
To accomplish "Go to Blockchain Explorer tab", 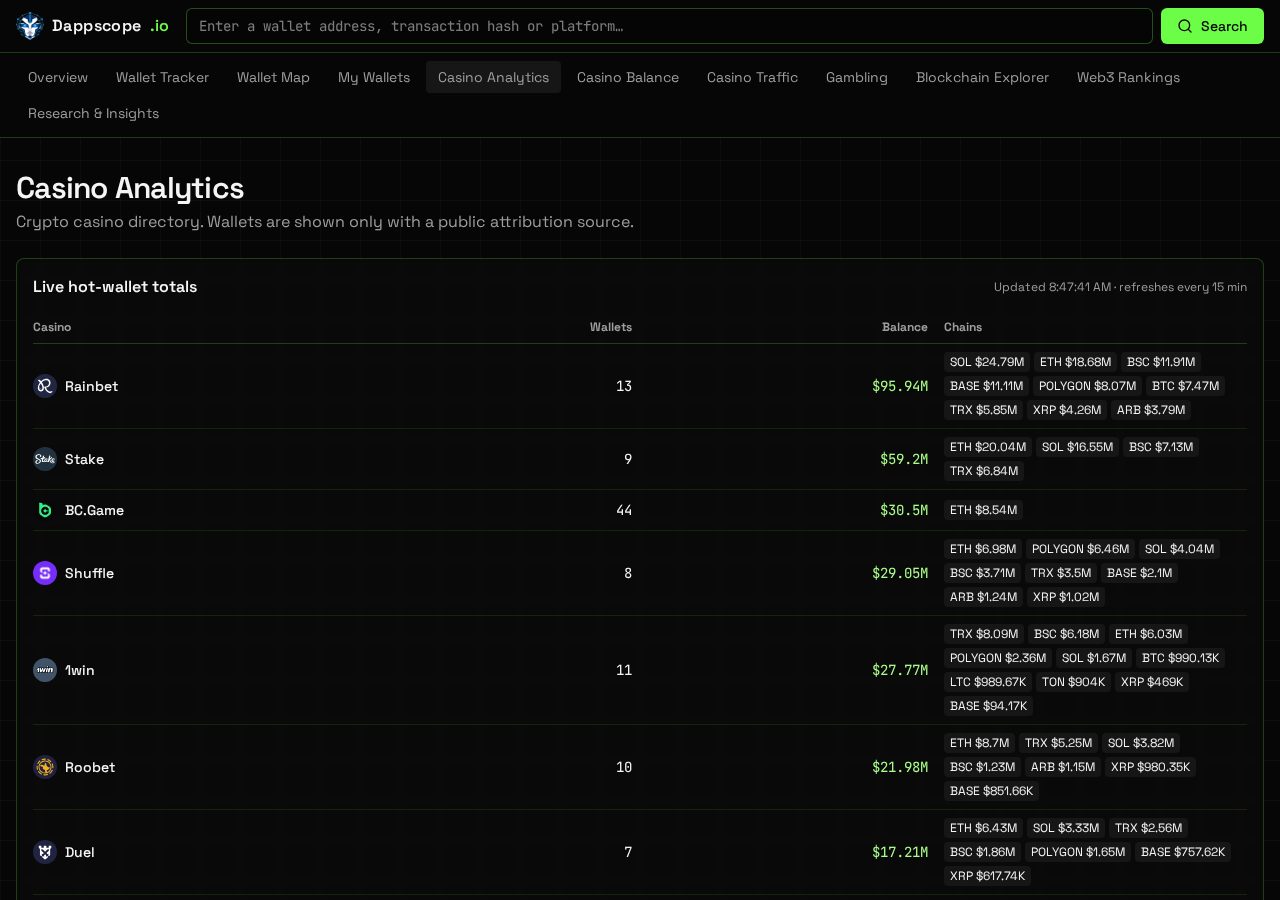I will point(982,77).
